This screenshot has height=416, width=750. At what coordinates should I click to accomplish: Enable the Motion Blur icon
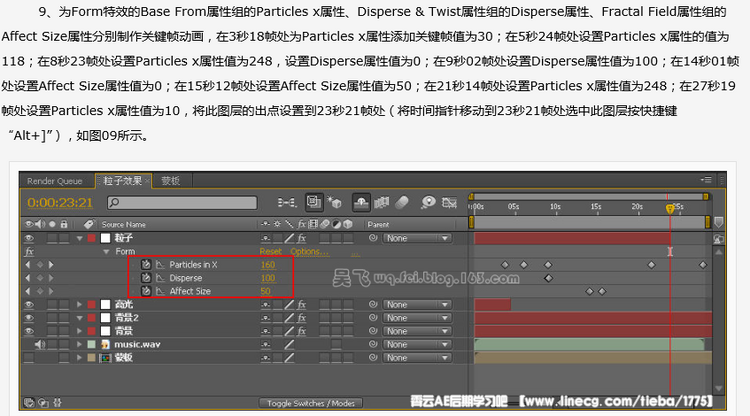coord(402,203)
